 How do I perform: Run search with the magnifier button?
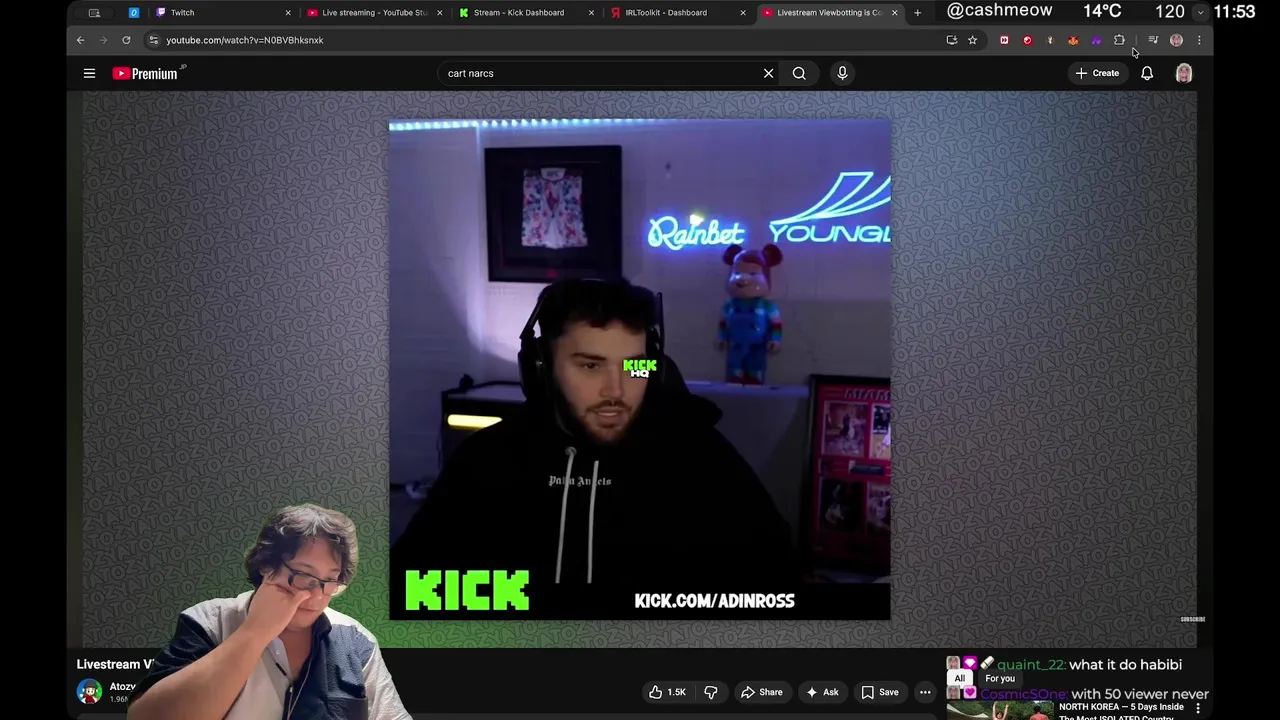(x=799, y=73)
